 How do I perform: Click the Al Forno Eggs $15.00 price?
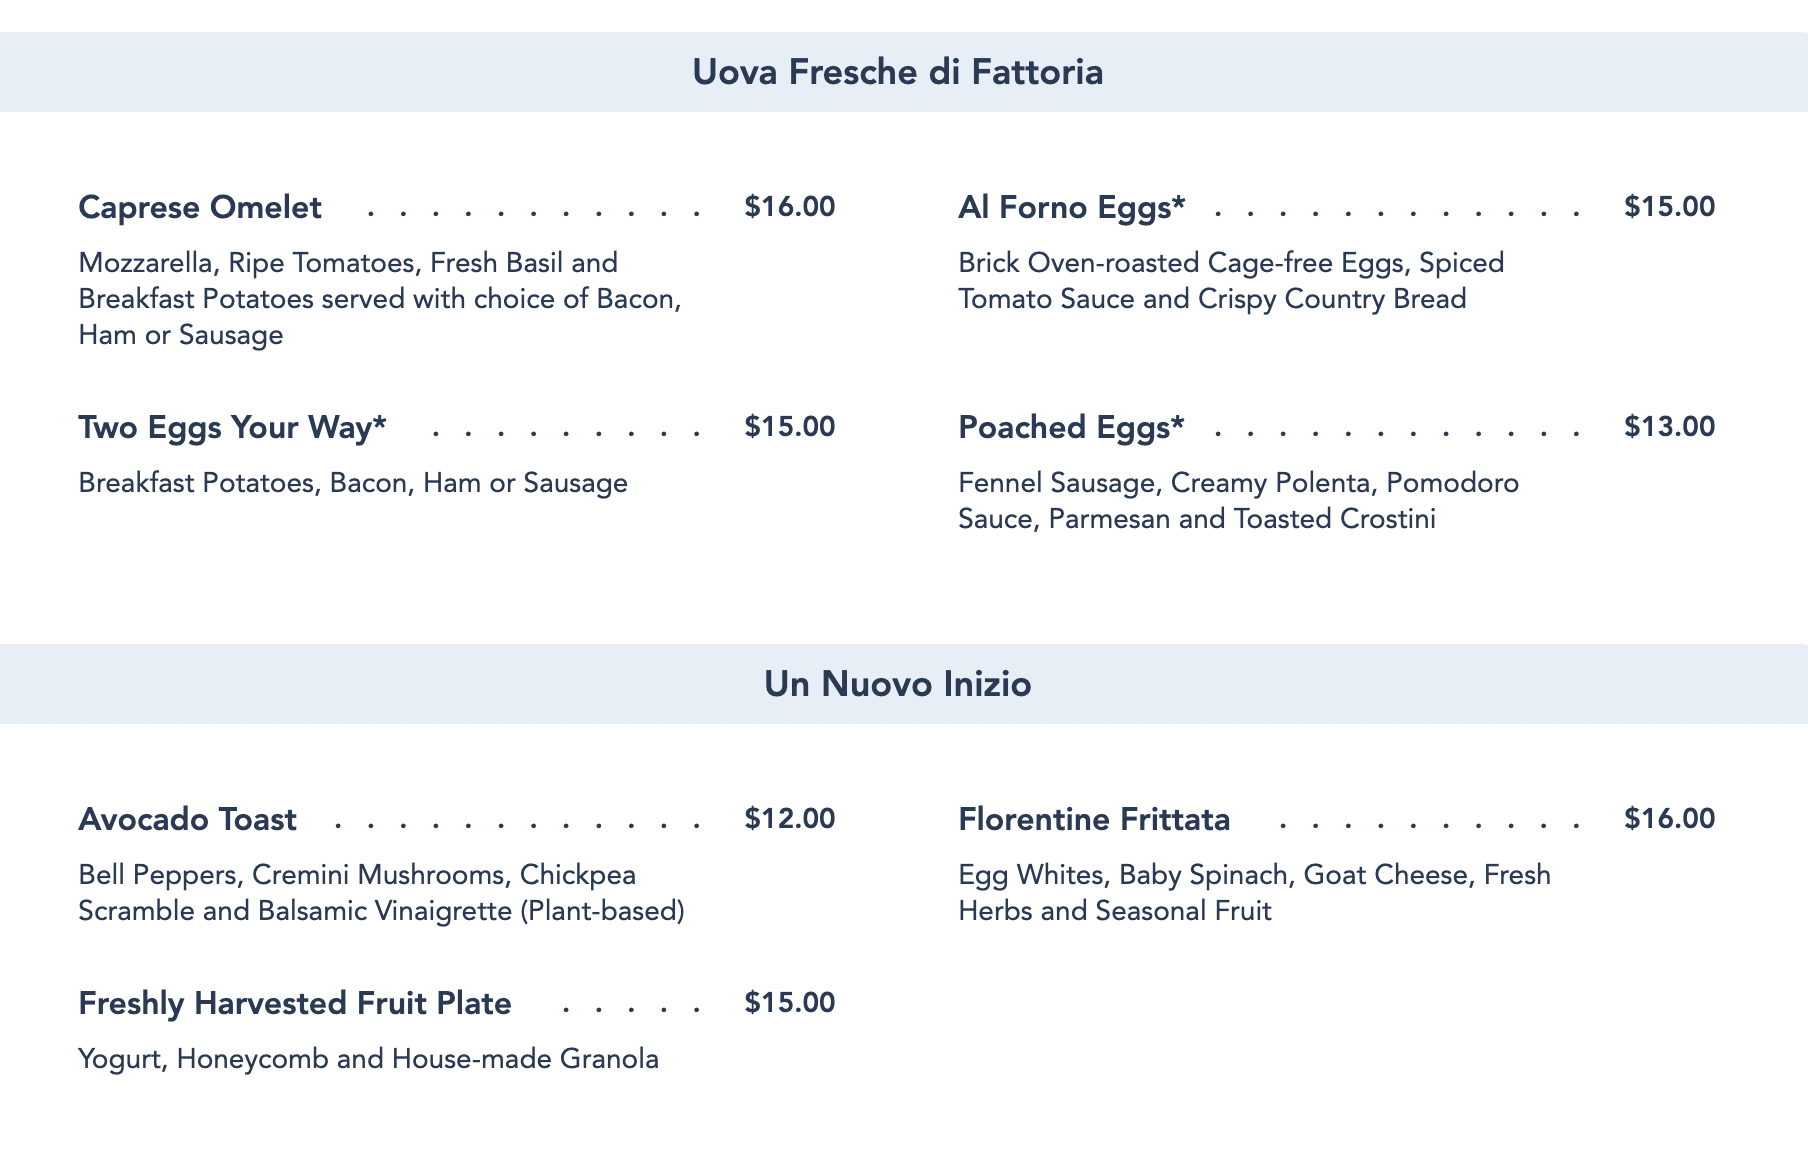pos(1669,207)
